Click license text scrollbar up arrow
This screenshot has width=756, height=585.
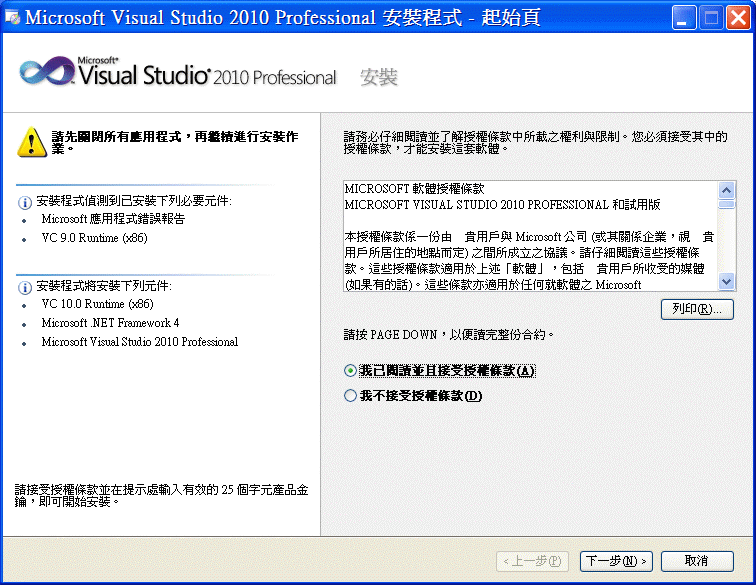click(x=727, y=190)
